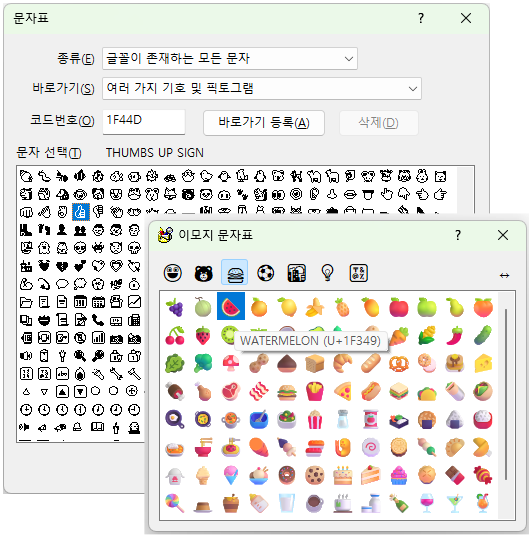The width and height of the screenshot is (529, 535).
Task: Select the wine glass emoji
Action: (x=427, y=503)
